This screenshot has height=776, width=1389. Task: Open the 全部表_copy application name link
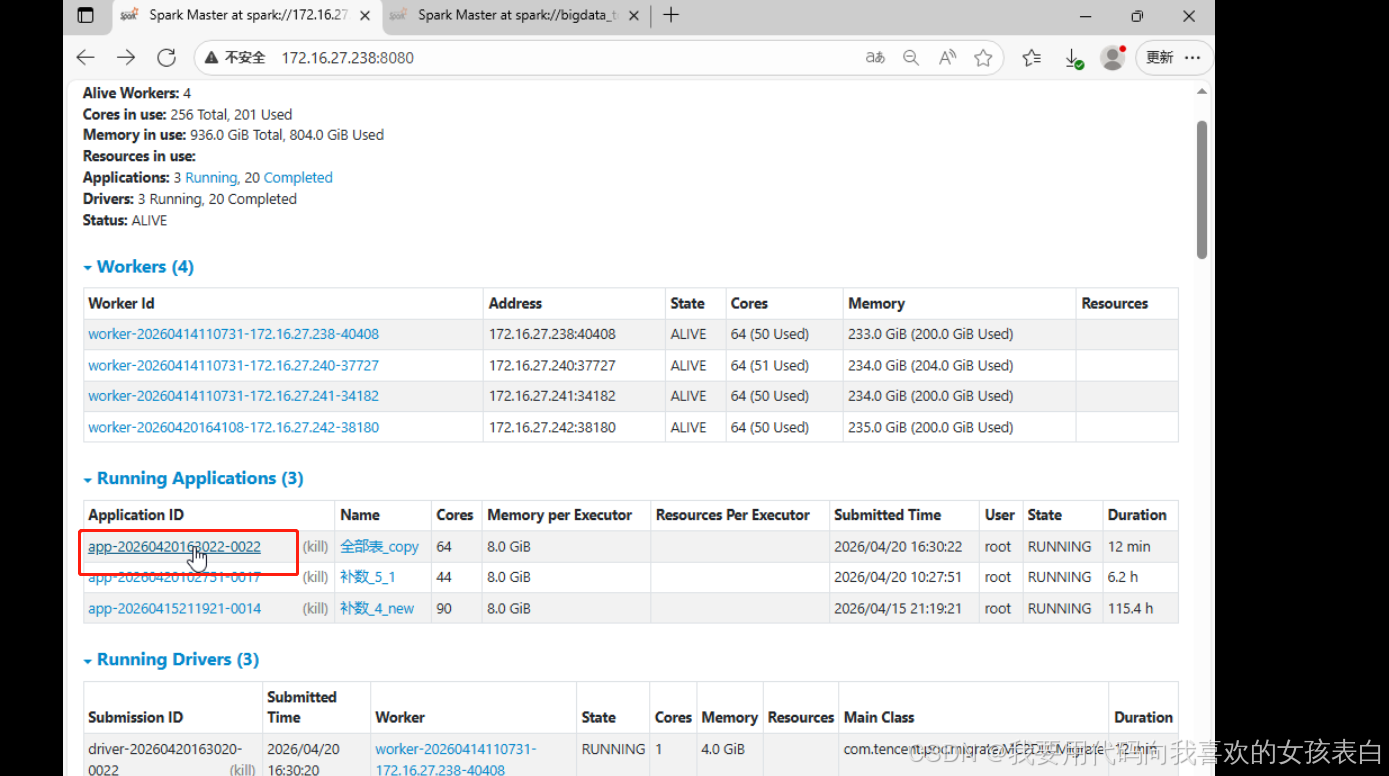click(379, 547)
